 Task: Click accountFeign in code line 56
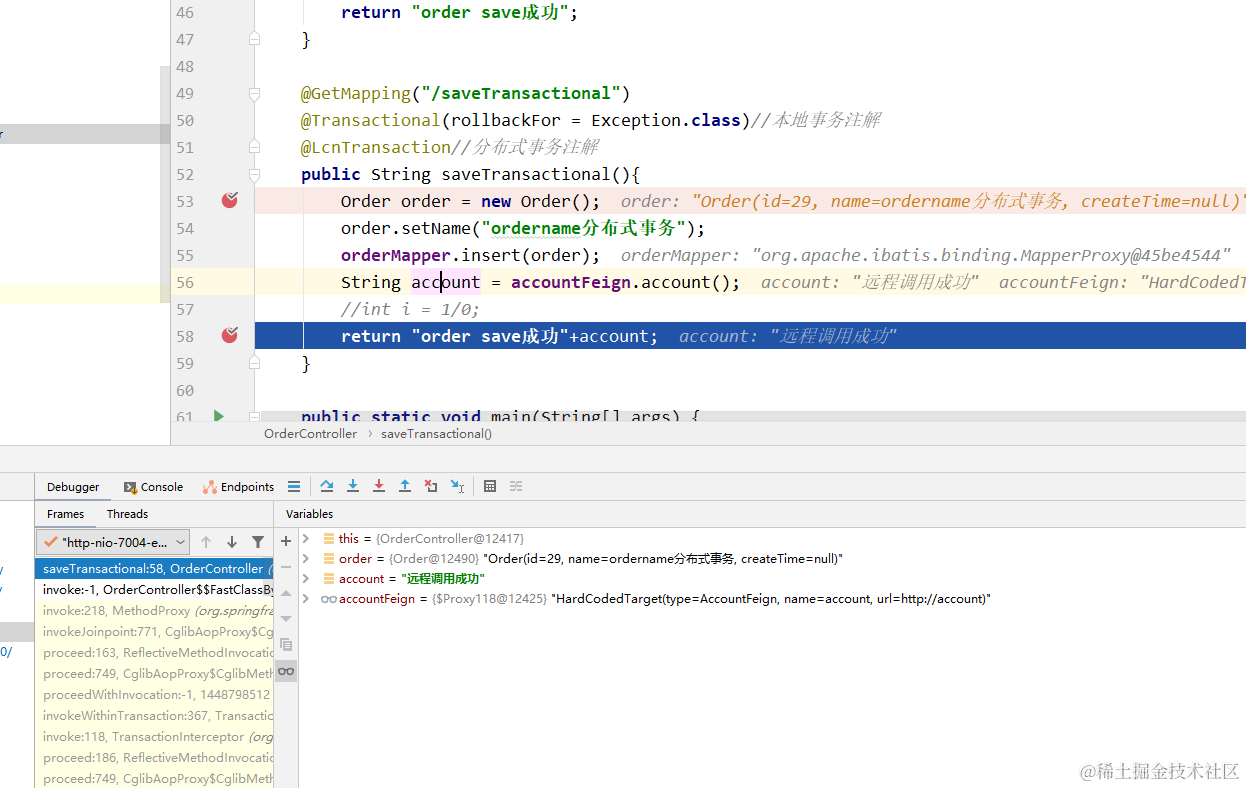571,282
